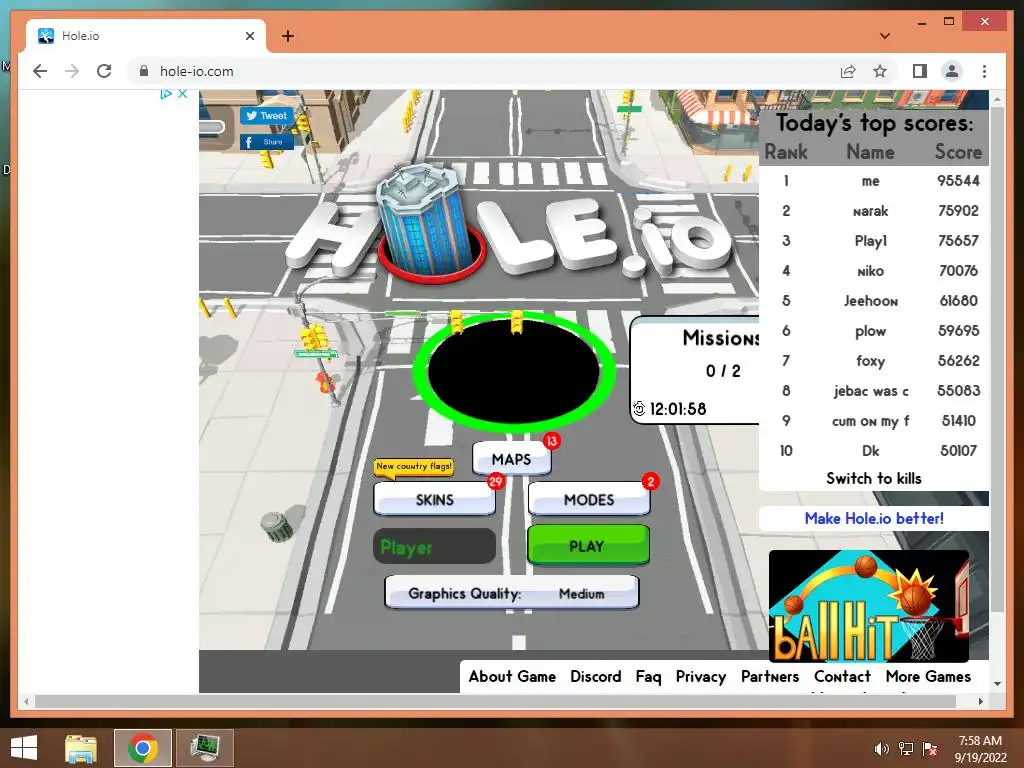
Task: Open About Game link
Action: (x=512, y=677)
